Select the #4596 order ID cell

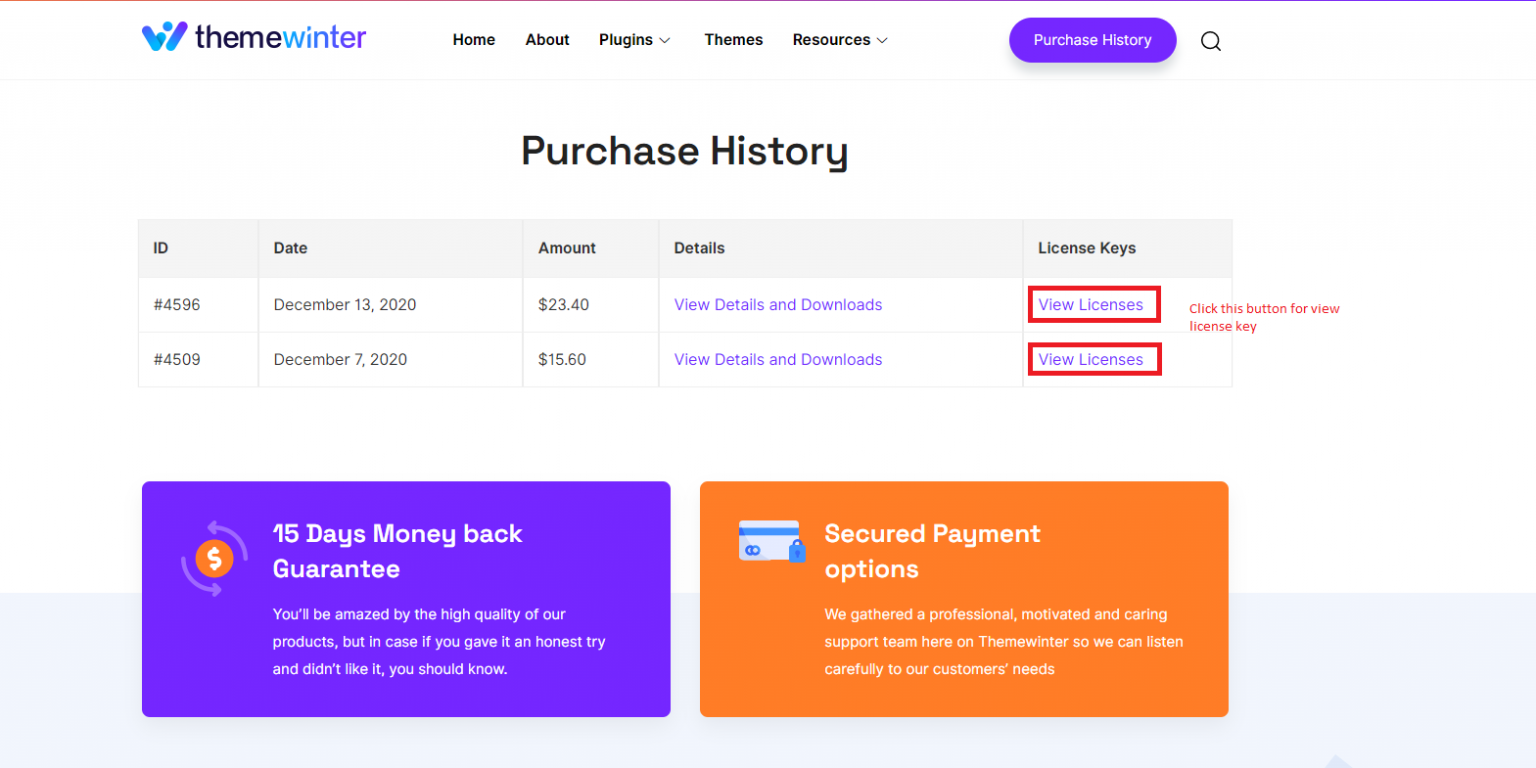point(177,305)
